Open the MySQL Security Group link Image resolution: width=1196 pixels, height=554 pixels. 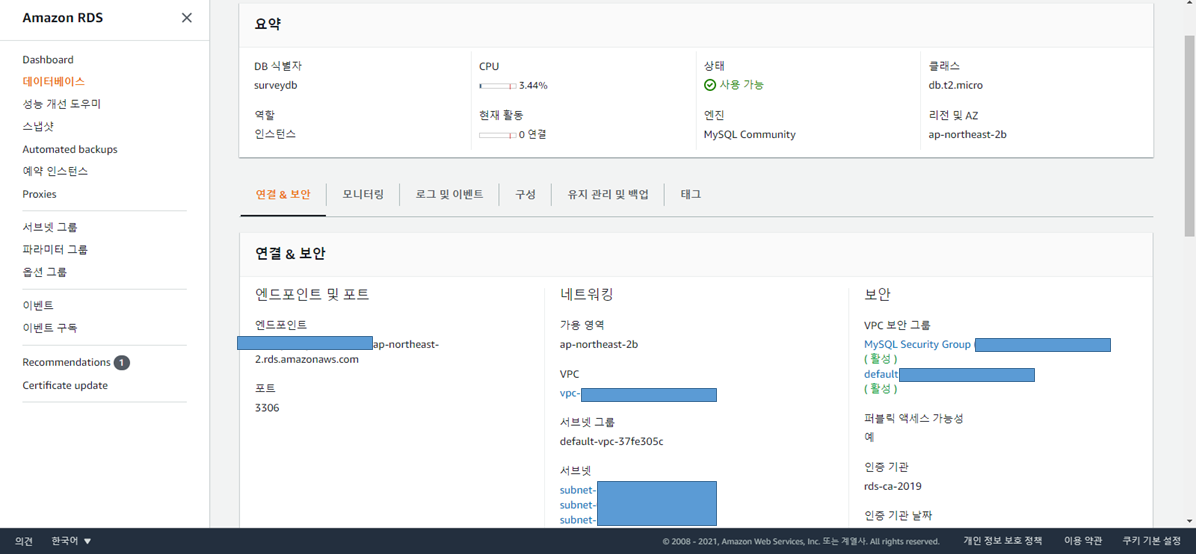(x=918, y=345)
